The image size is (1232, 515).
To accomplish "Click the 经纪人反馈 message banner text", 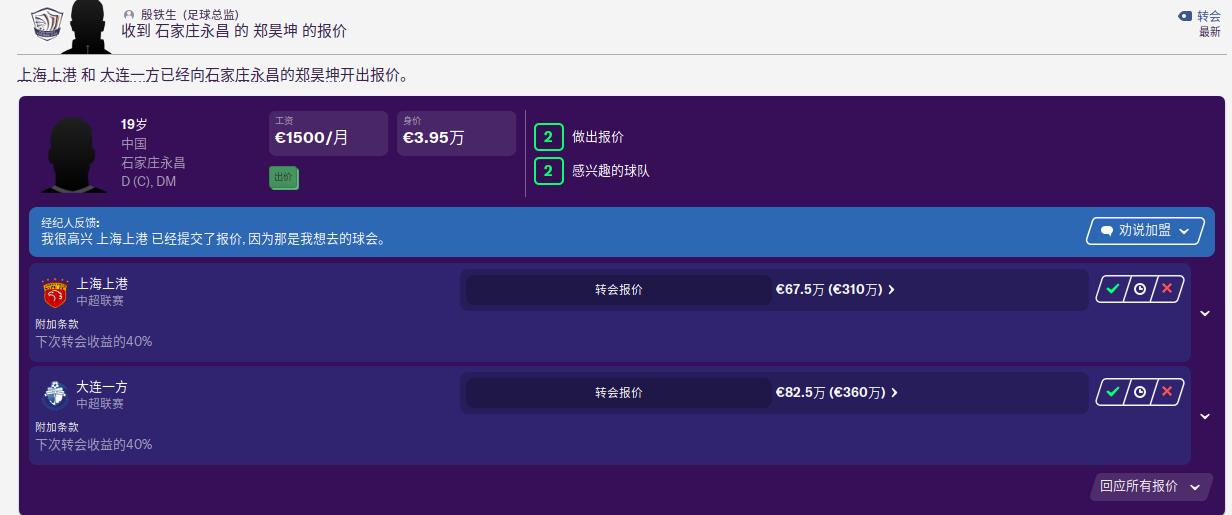I will 213,239.
